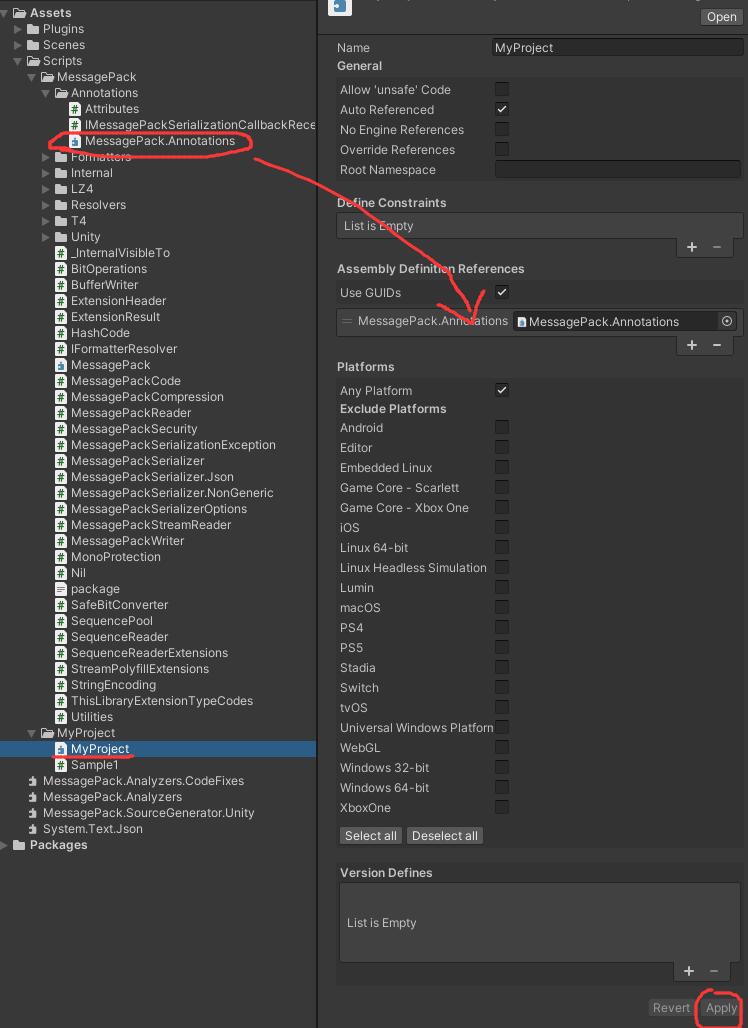Viewport: 748px width, 1028px height.
Task: Add a new Define Constraint with the plus button
Action: (691, 246)
